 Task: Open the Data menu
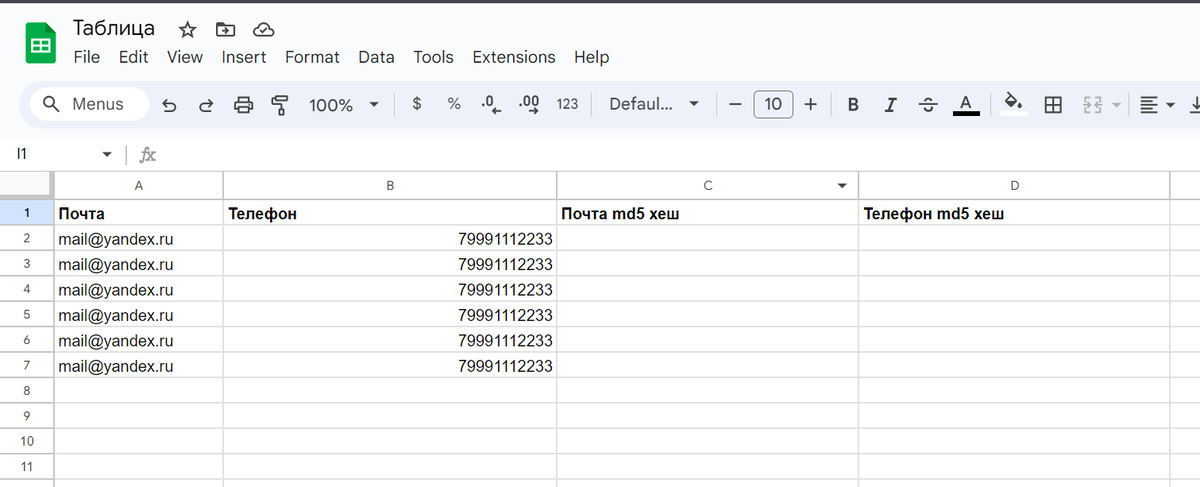click(376, 57)
